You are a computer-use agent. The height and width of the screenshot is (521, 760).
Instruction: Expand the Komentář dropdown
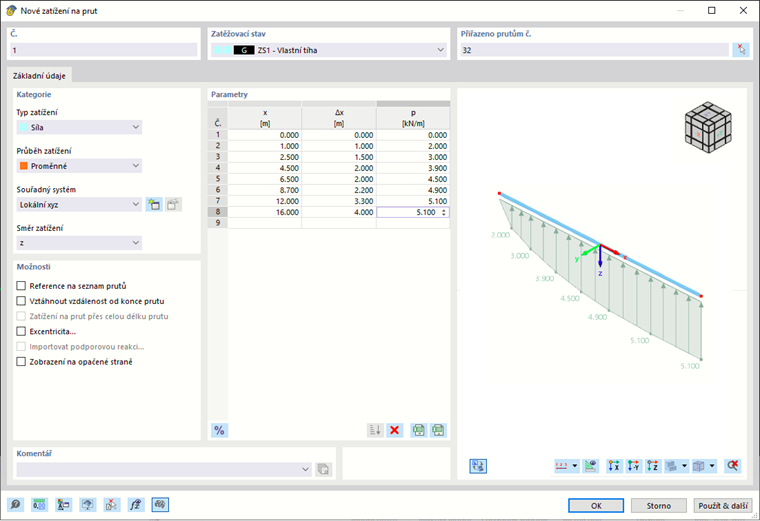pos(305,469)
